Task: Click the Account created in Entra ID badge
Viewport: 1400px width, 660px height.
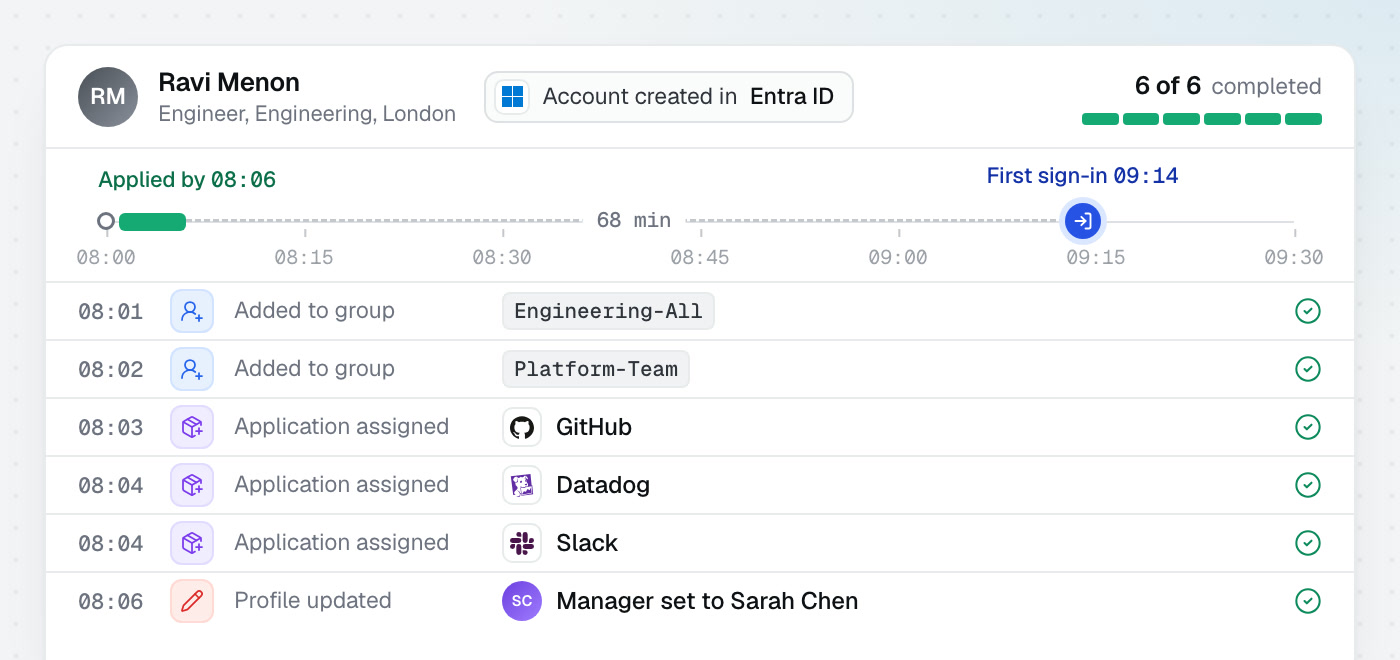Action: pos(669,97)
